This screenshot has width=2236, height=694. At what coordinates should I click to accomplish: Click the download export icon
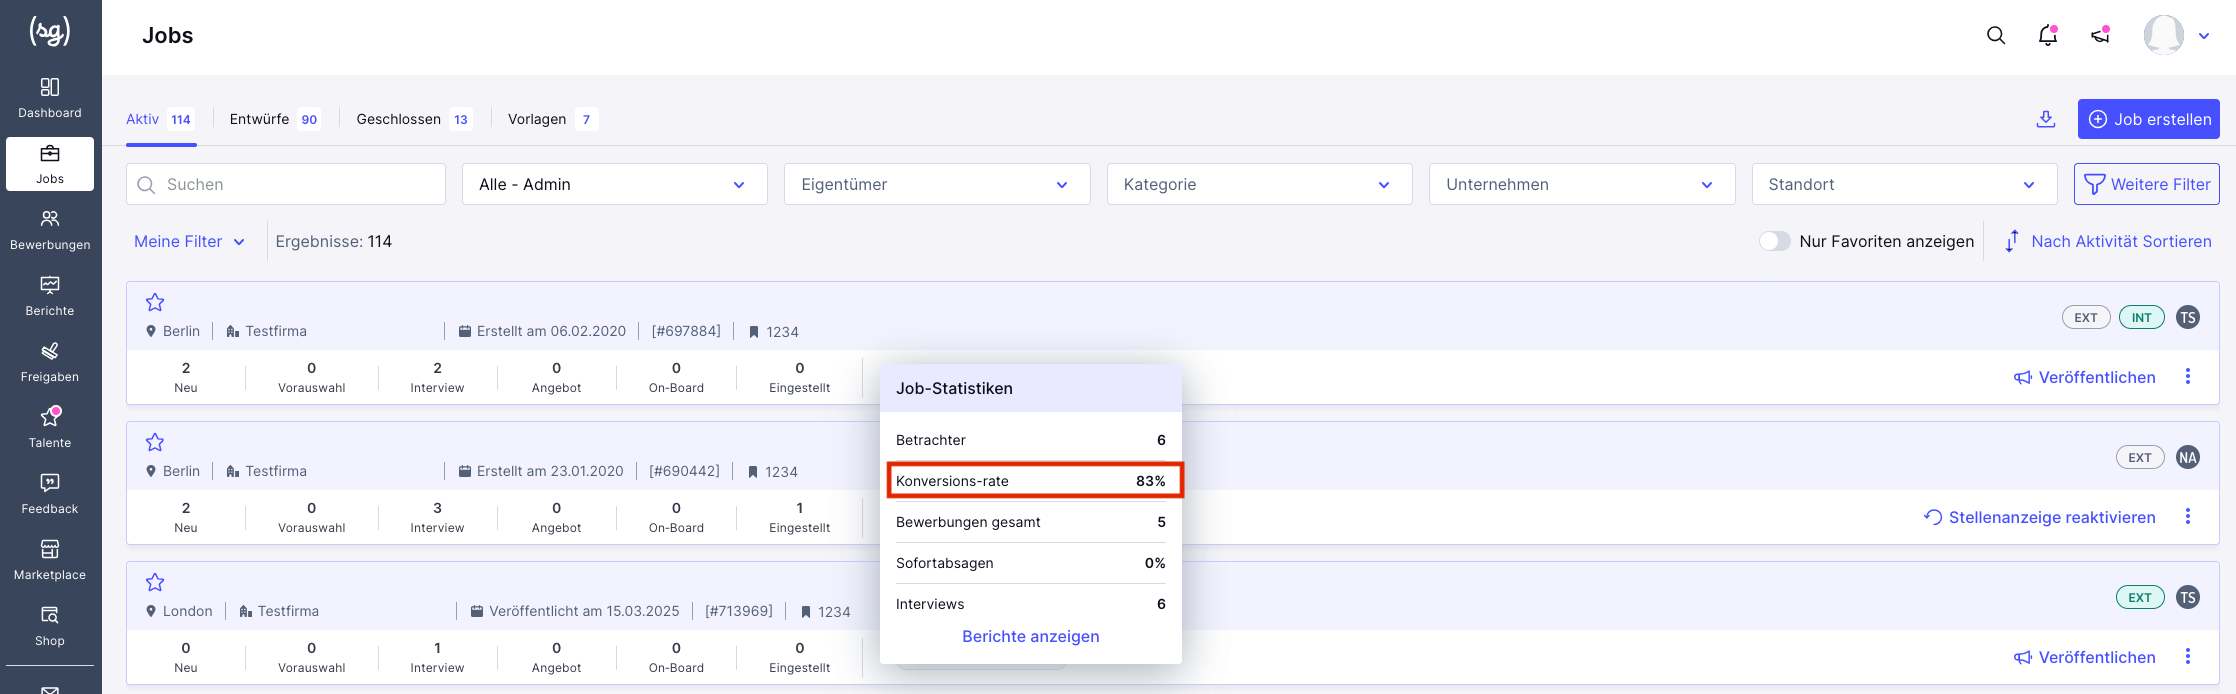click(2046, 119)
